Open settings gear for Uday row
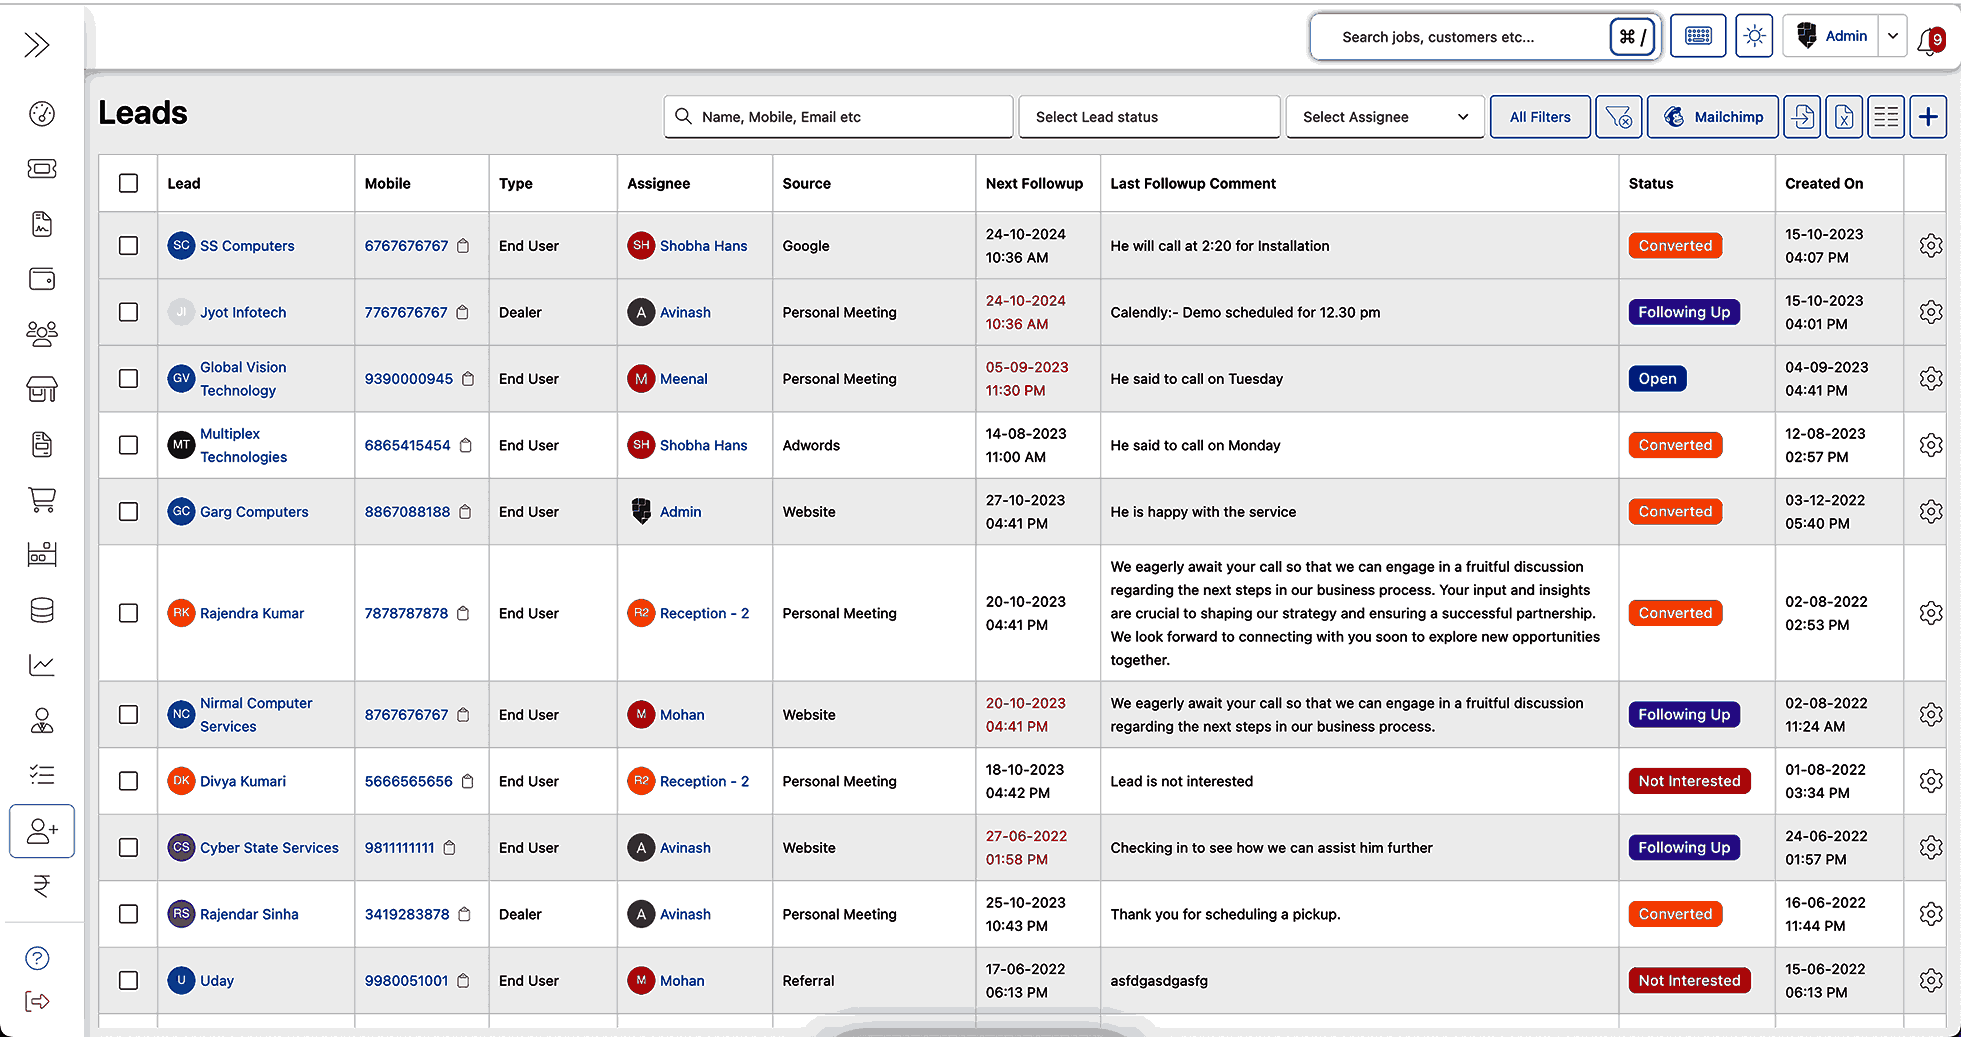1961x1037 pixels. tap(1931, 981)
